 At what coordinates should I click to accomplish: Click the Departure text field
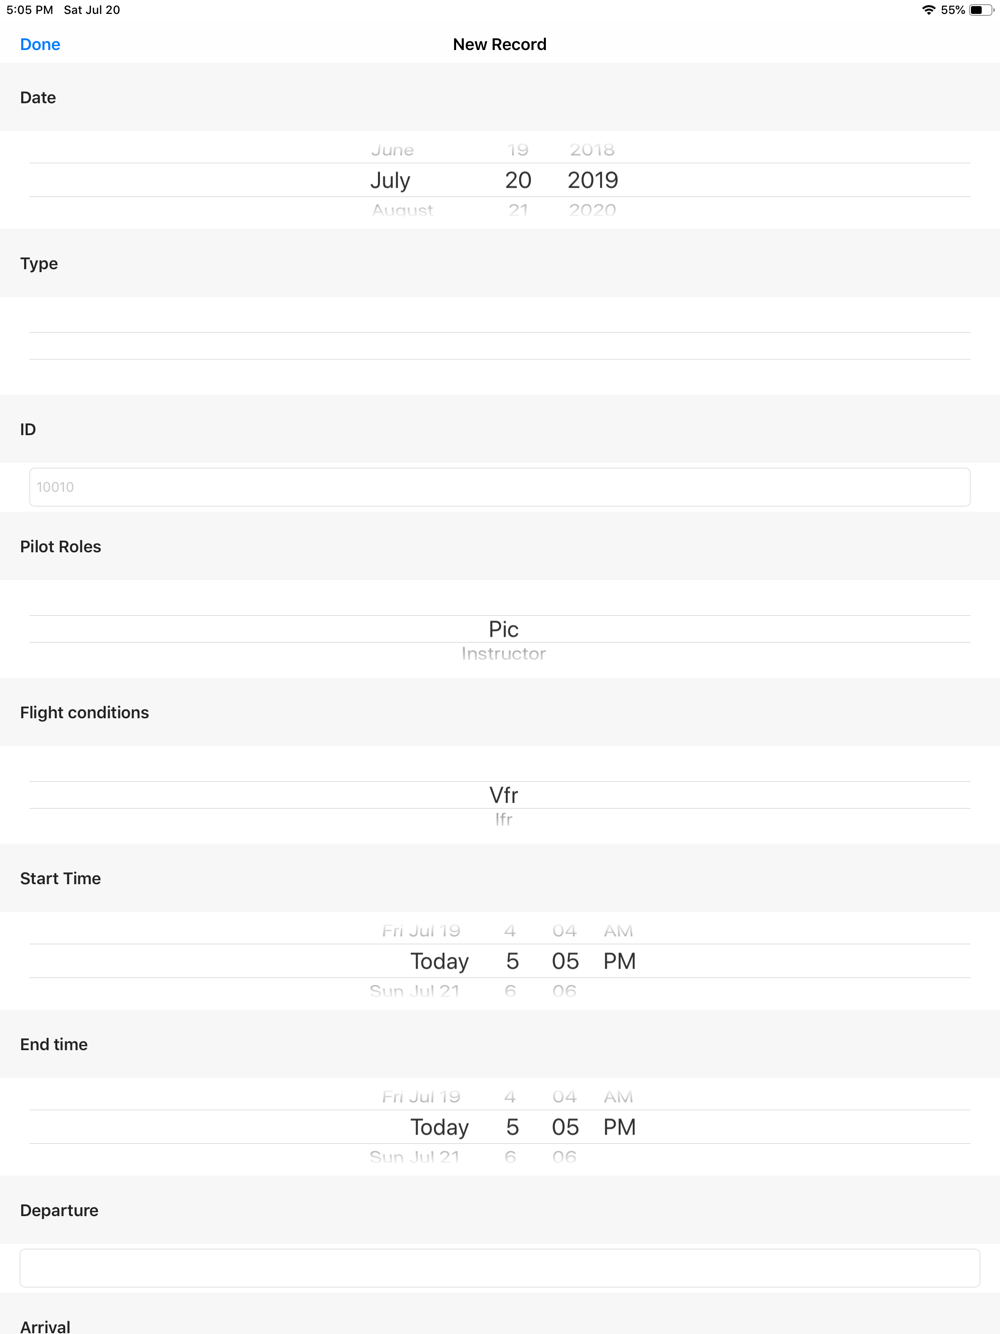[x=500, y=1268]
